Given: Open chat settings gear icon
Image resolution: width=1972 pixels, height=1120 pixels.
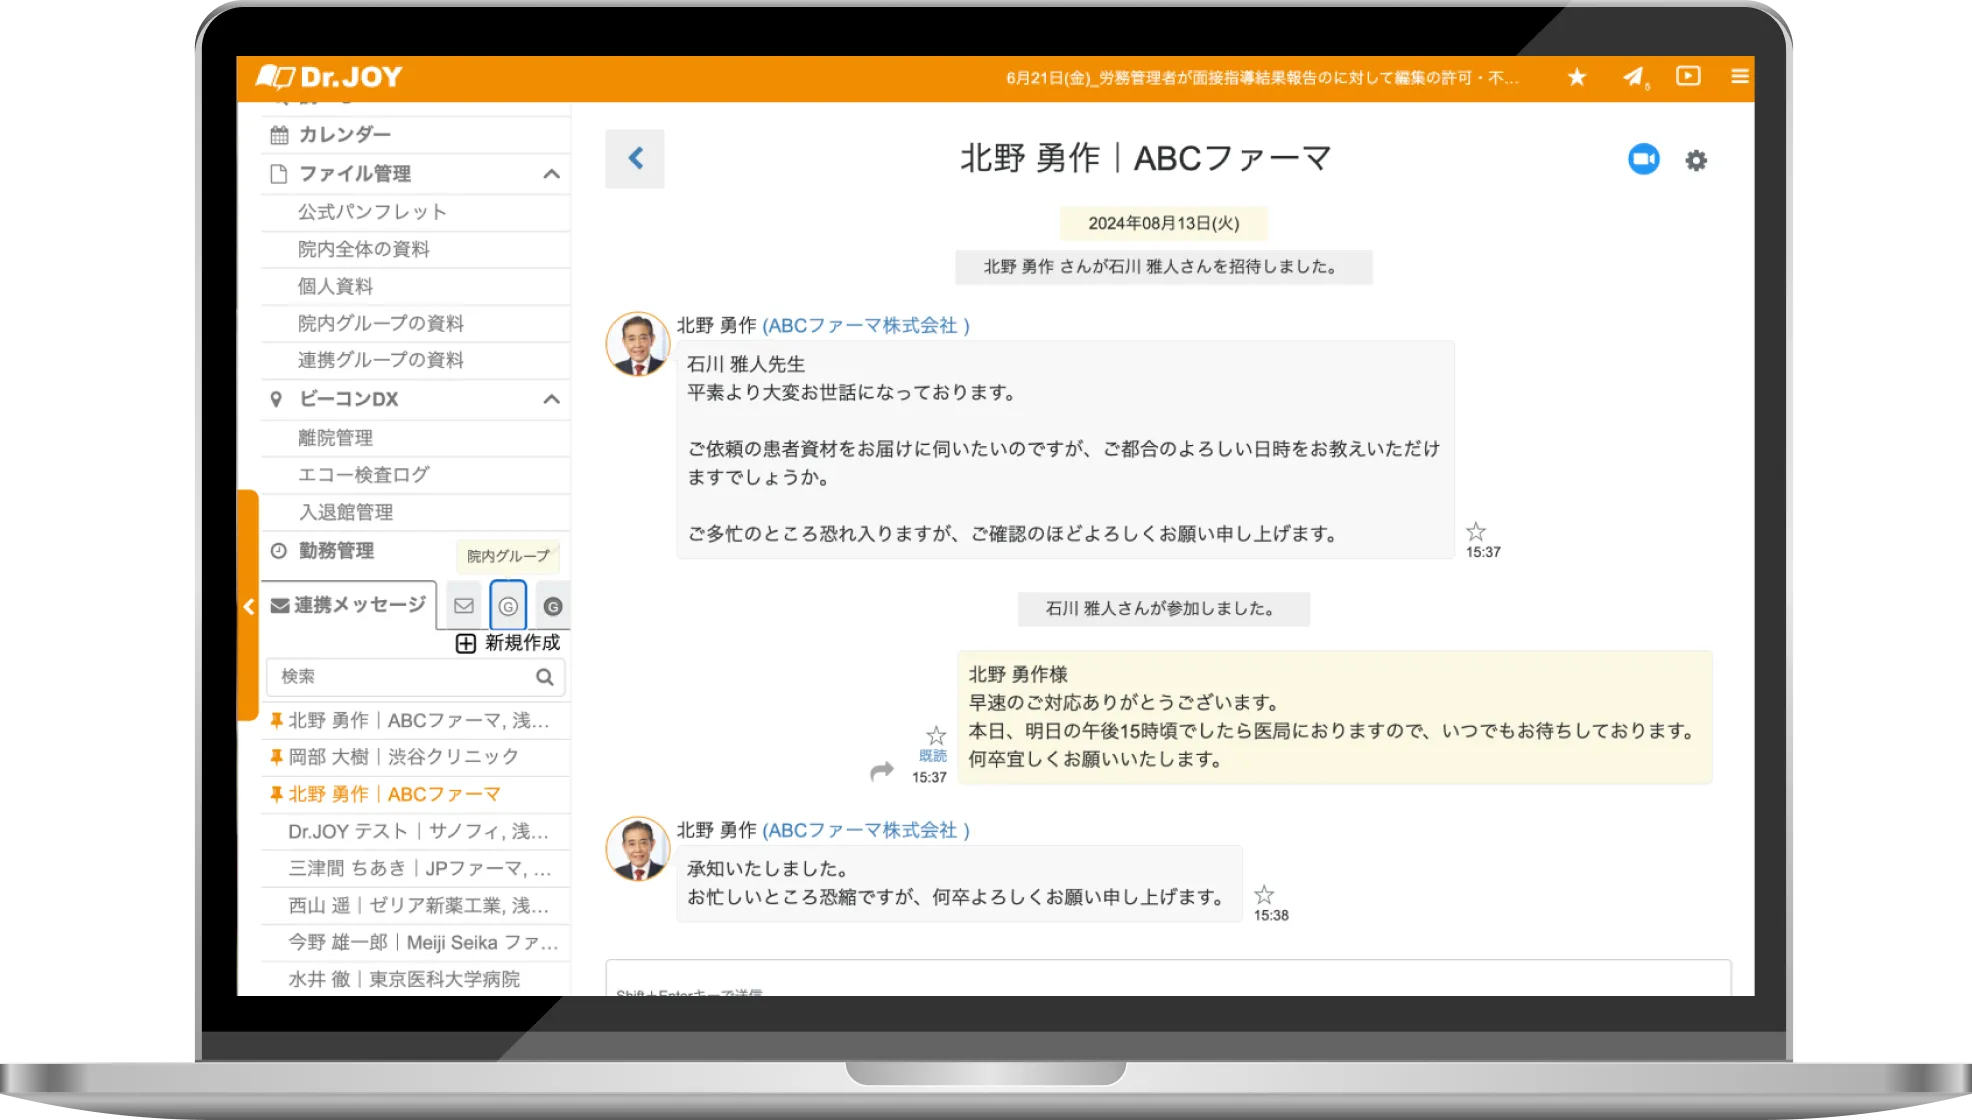Looking at the screenshot, I should [1696, 160].
